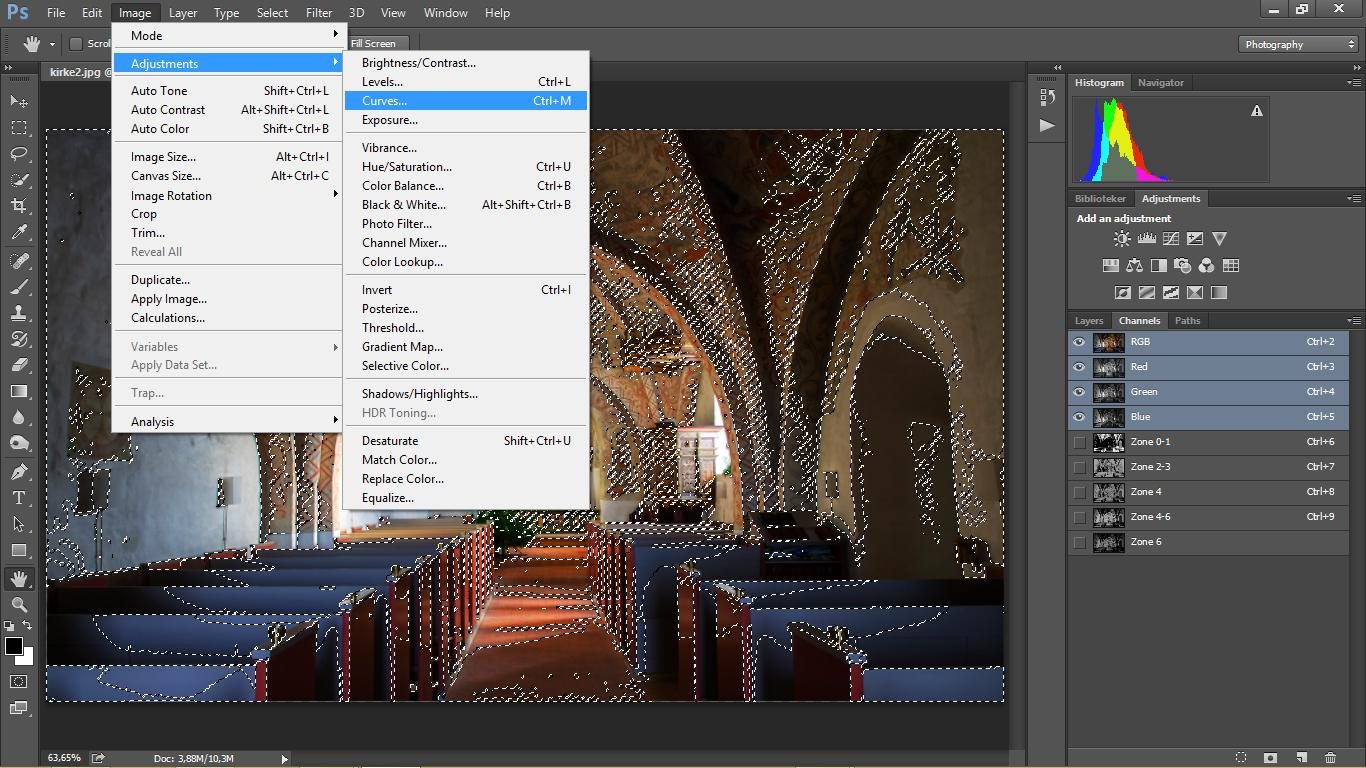
Task: Hide the Red channel visibility eye
Action: pyautogui.click(x=1079, y=367)
